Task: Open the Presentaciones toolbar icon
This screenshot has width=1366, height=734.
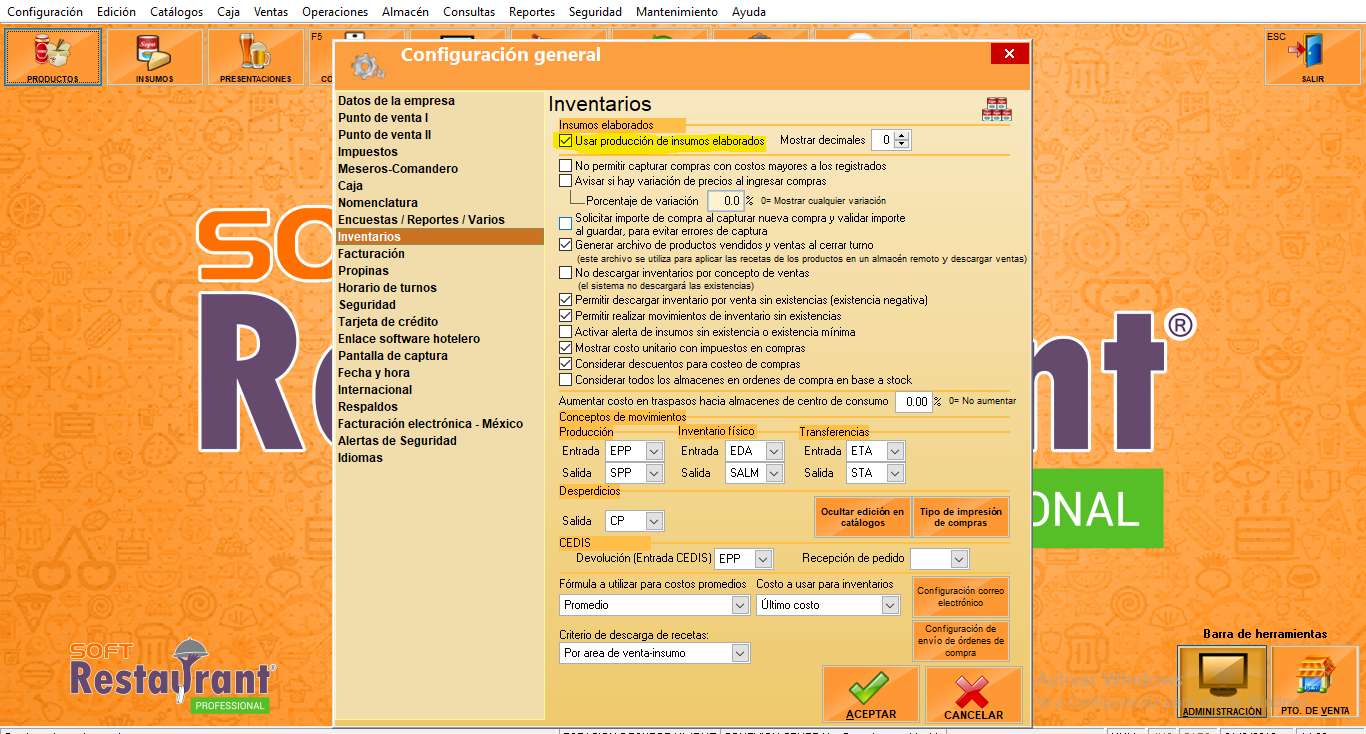Action: [256, 57]
